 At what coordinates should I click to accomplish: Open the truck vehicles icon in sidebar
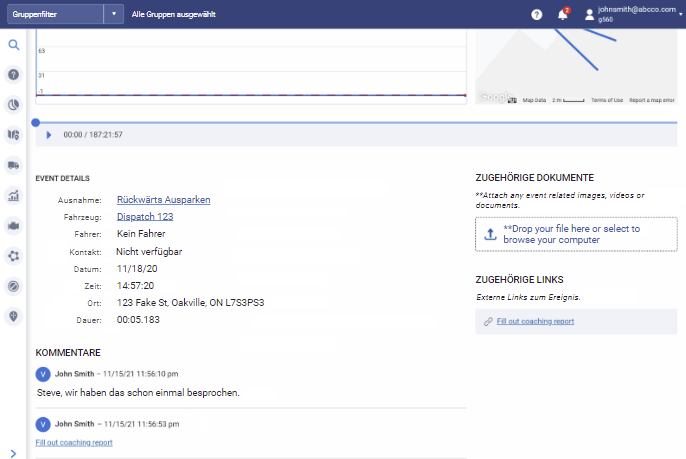(14, 165)
